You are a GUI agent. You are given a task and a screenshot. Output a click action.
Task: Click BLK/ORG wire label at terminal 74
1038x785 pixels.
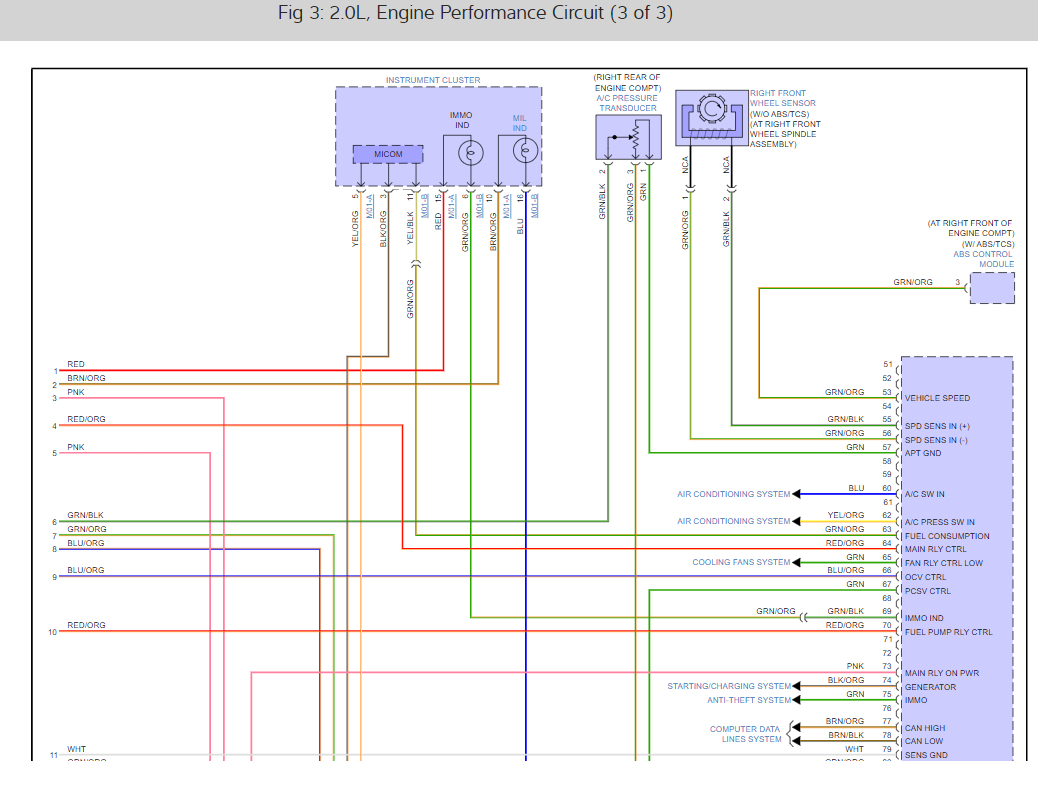click(846, 680)
